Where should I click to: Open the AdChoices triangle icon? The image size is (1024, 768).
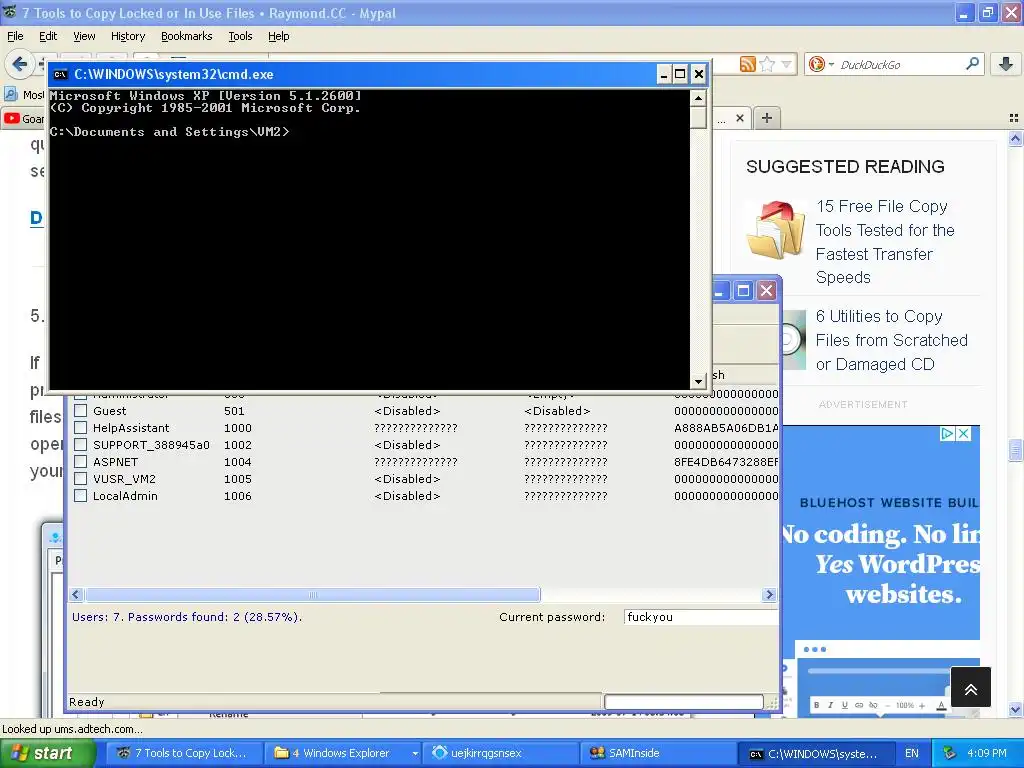(948, 434)
